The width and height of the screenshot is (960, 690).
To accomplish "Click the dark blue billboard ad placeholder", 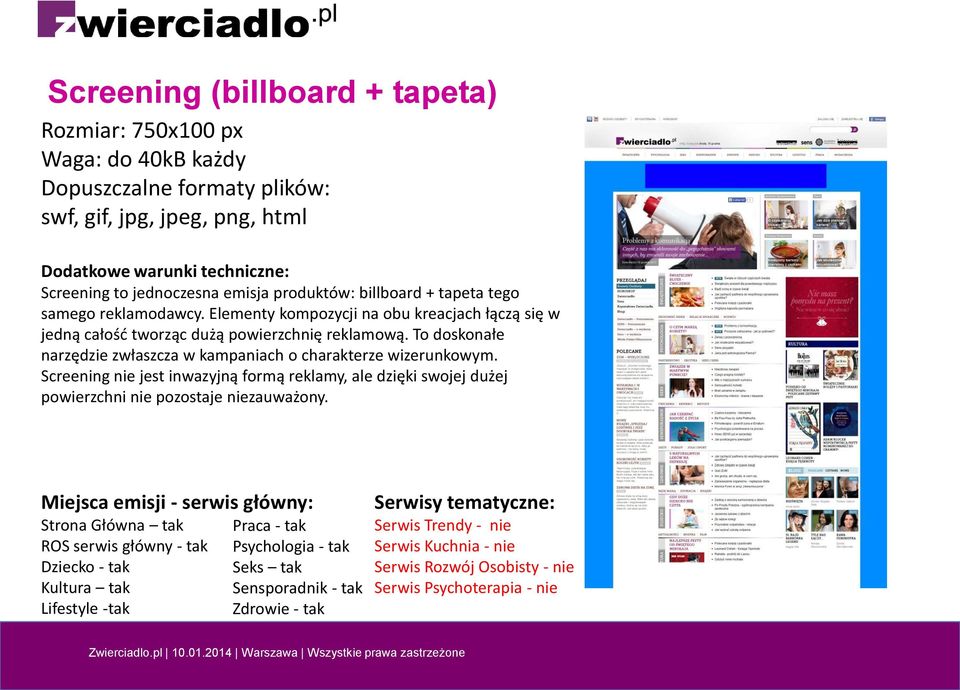I will (735, 176).
